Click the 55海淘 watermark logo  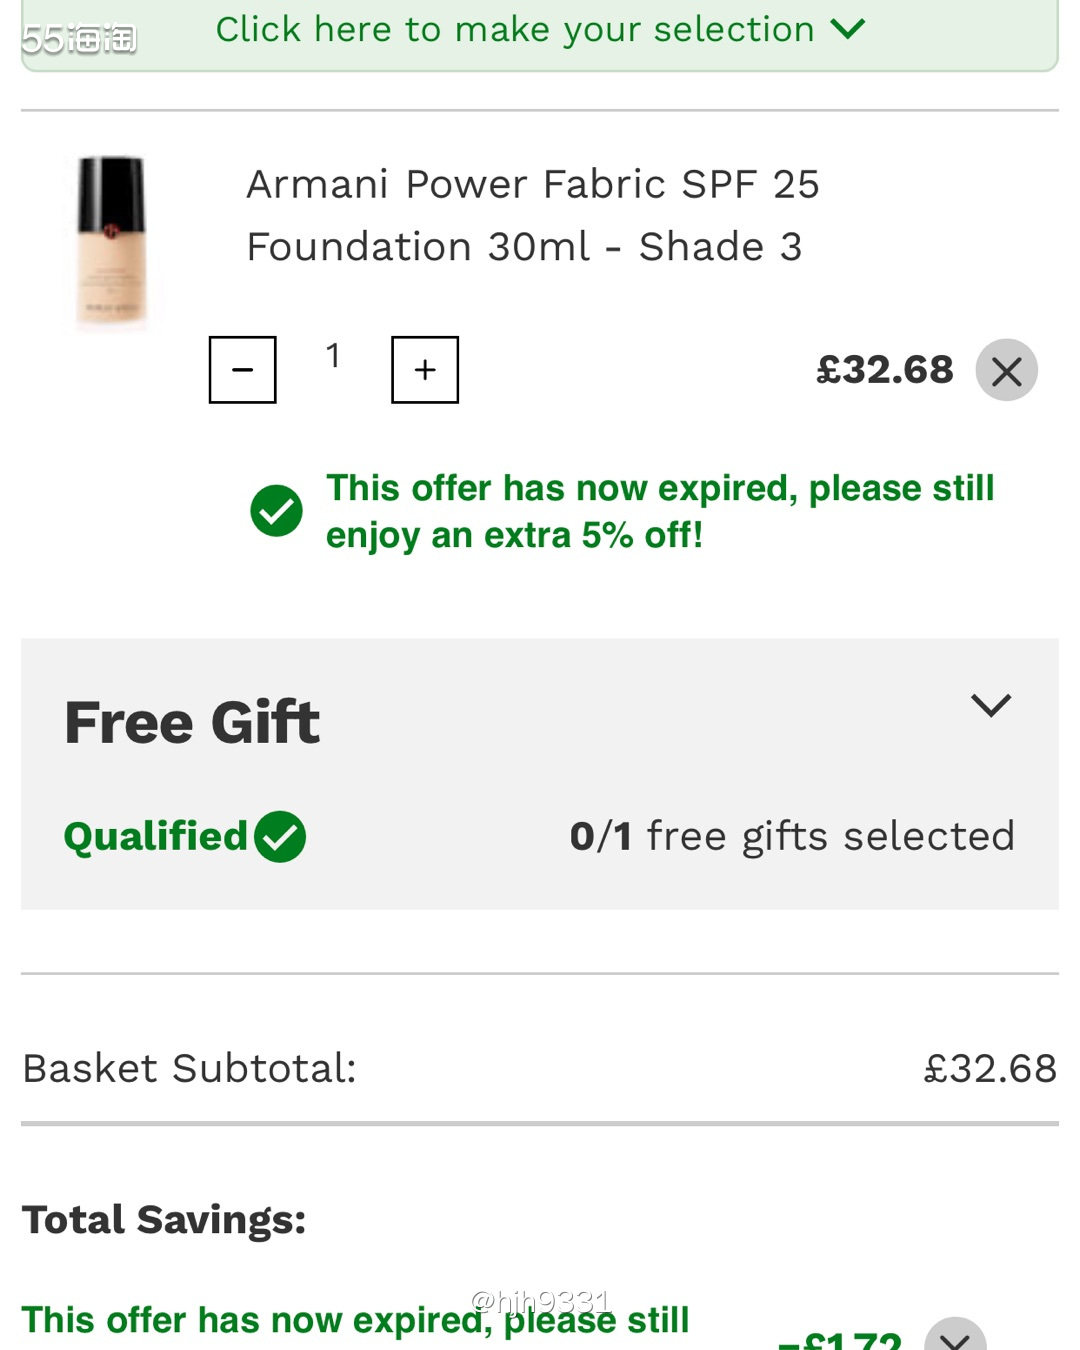(79, 38)
